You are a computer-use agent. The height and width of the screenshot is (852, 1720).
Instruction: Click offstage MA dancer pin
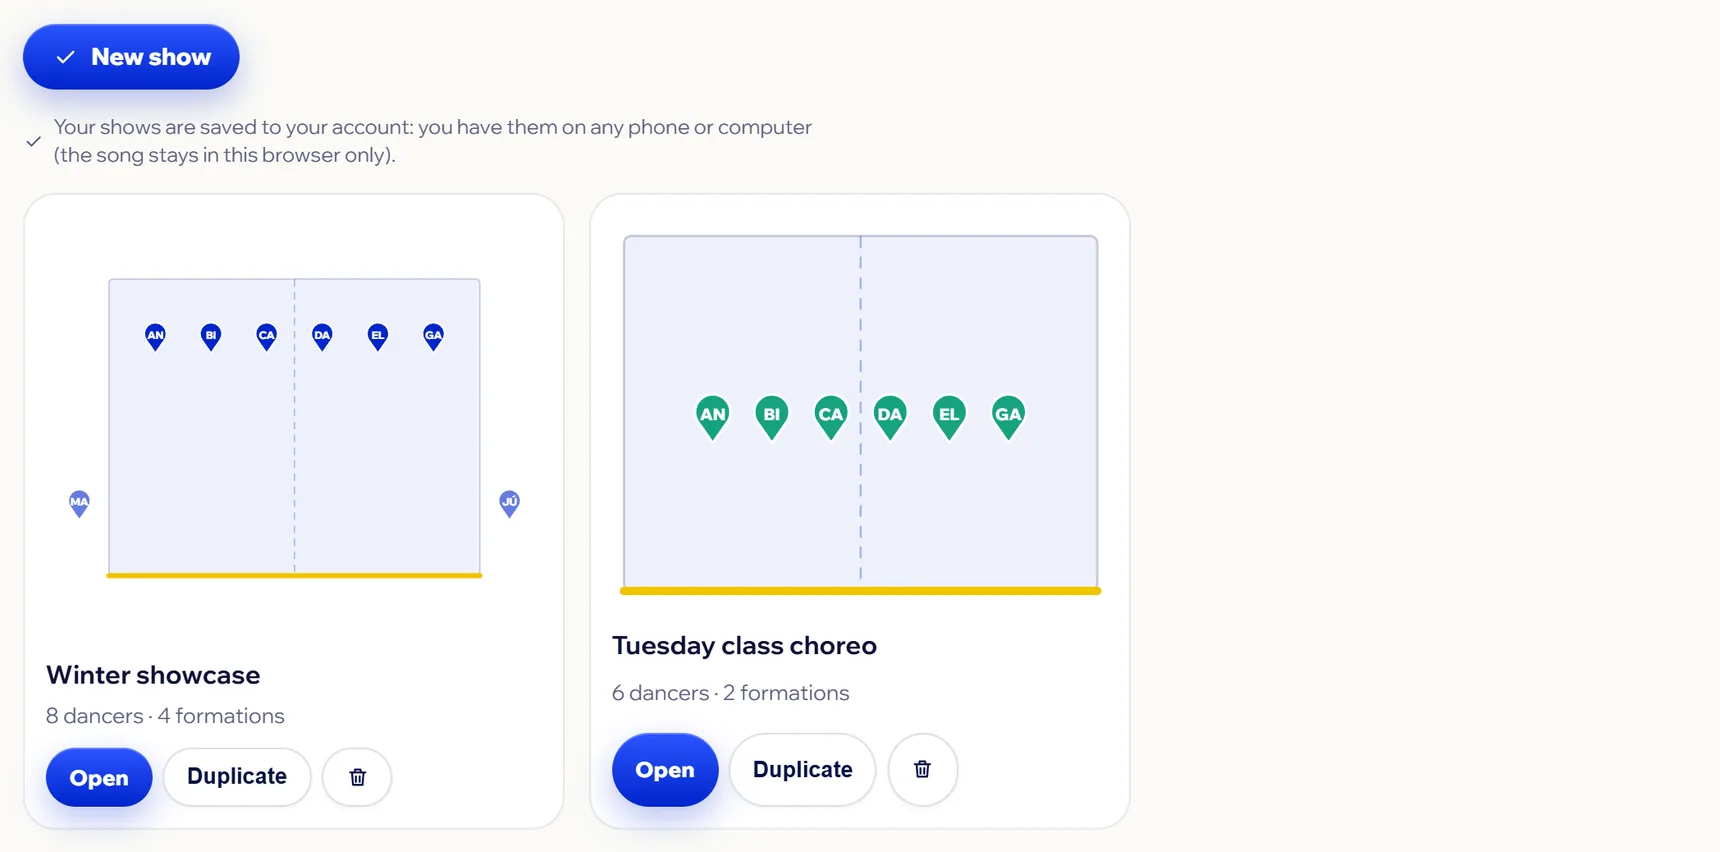(79, 504)
